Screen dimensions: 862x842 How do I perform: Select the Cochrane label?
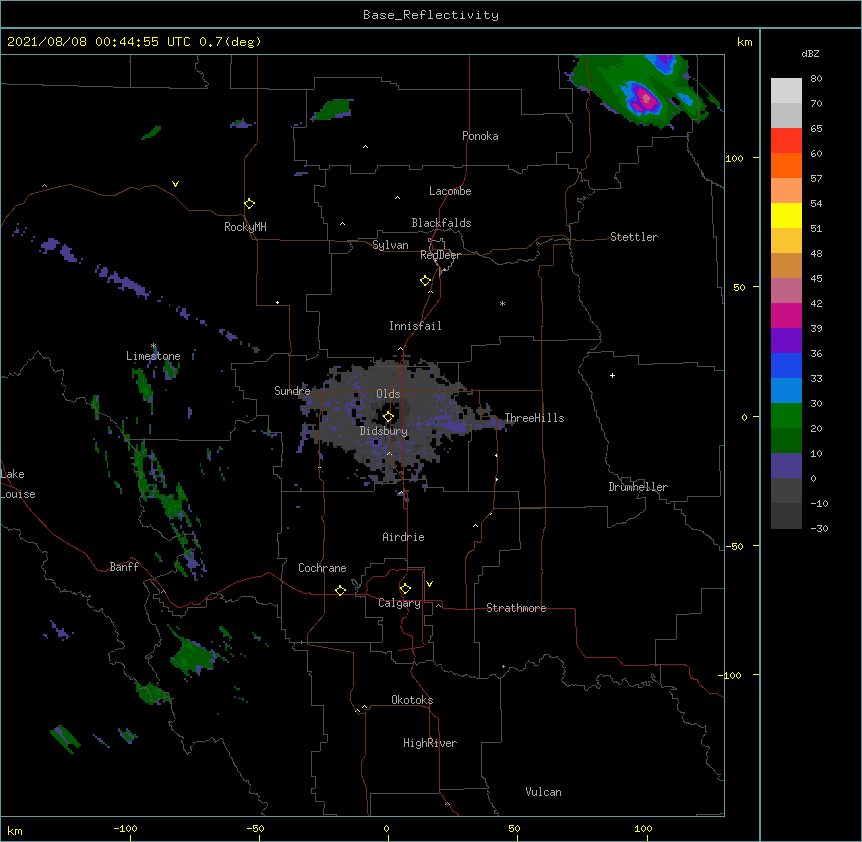tap(322, 568)
